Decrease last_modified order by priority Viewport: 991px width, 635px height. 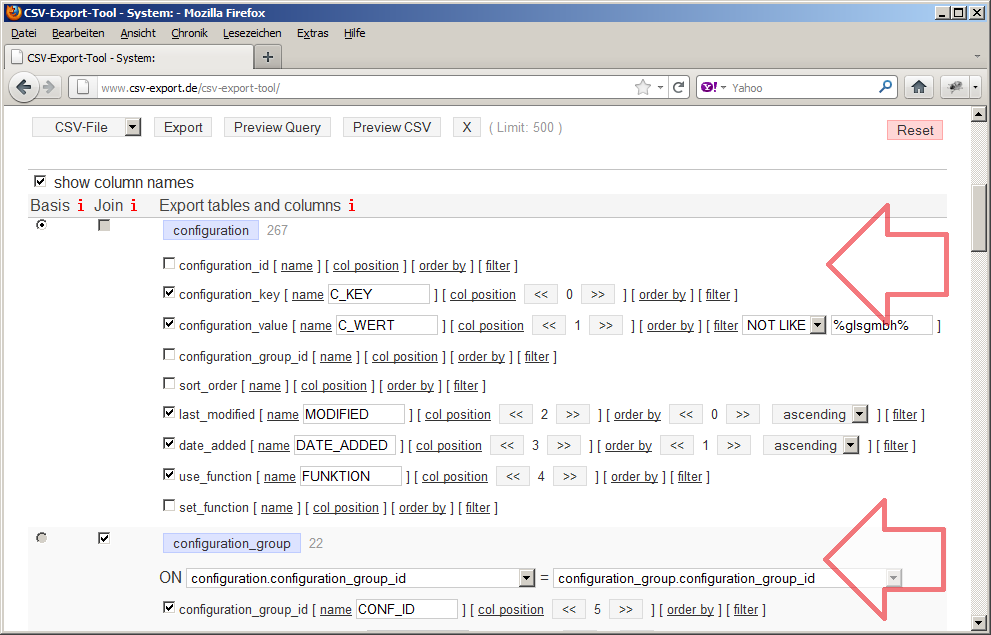[686, 414]
